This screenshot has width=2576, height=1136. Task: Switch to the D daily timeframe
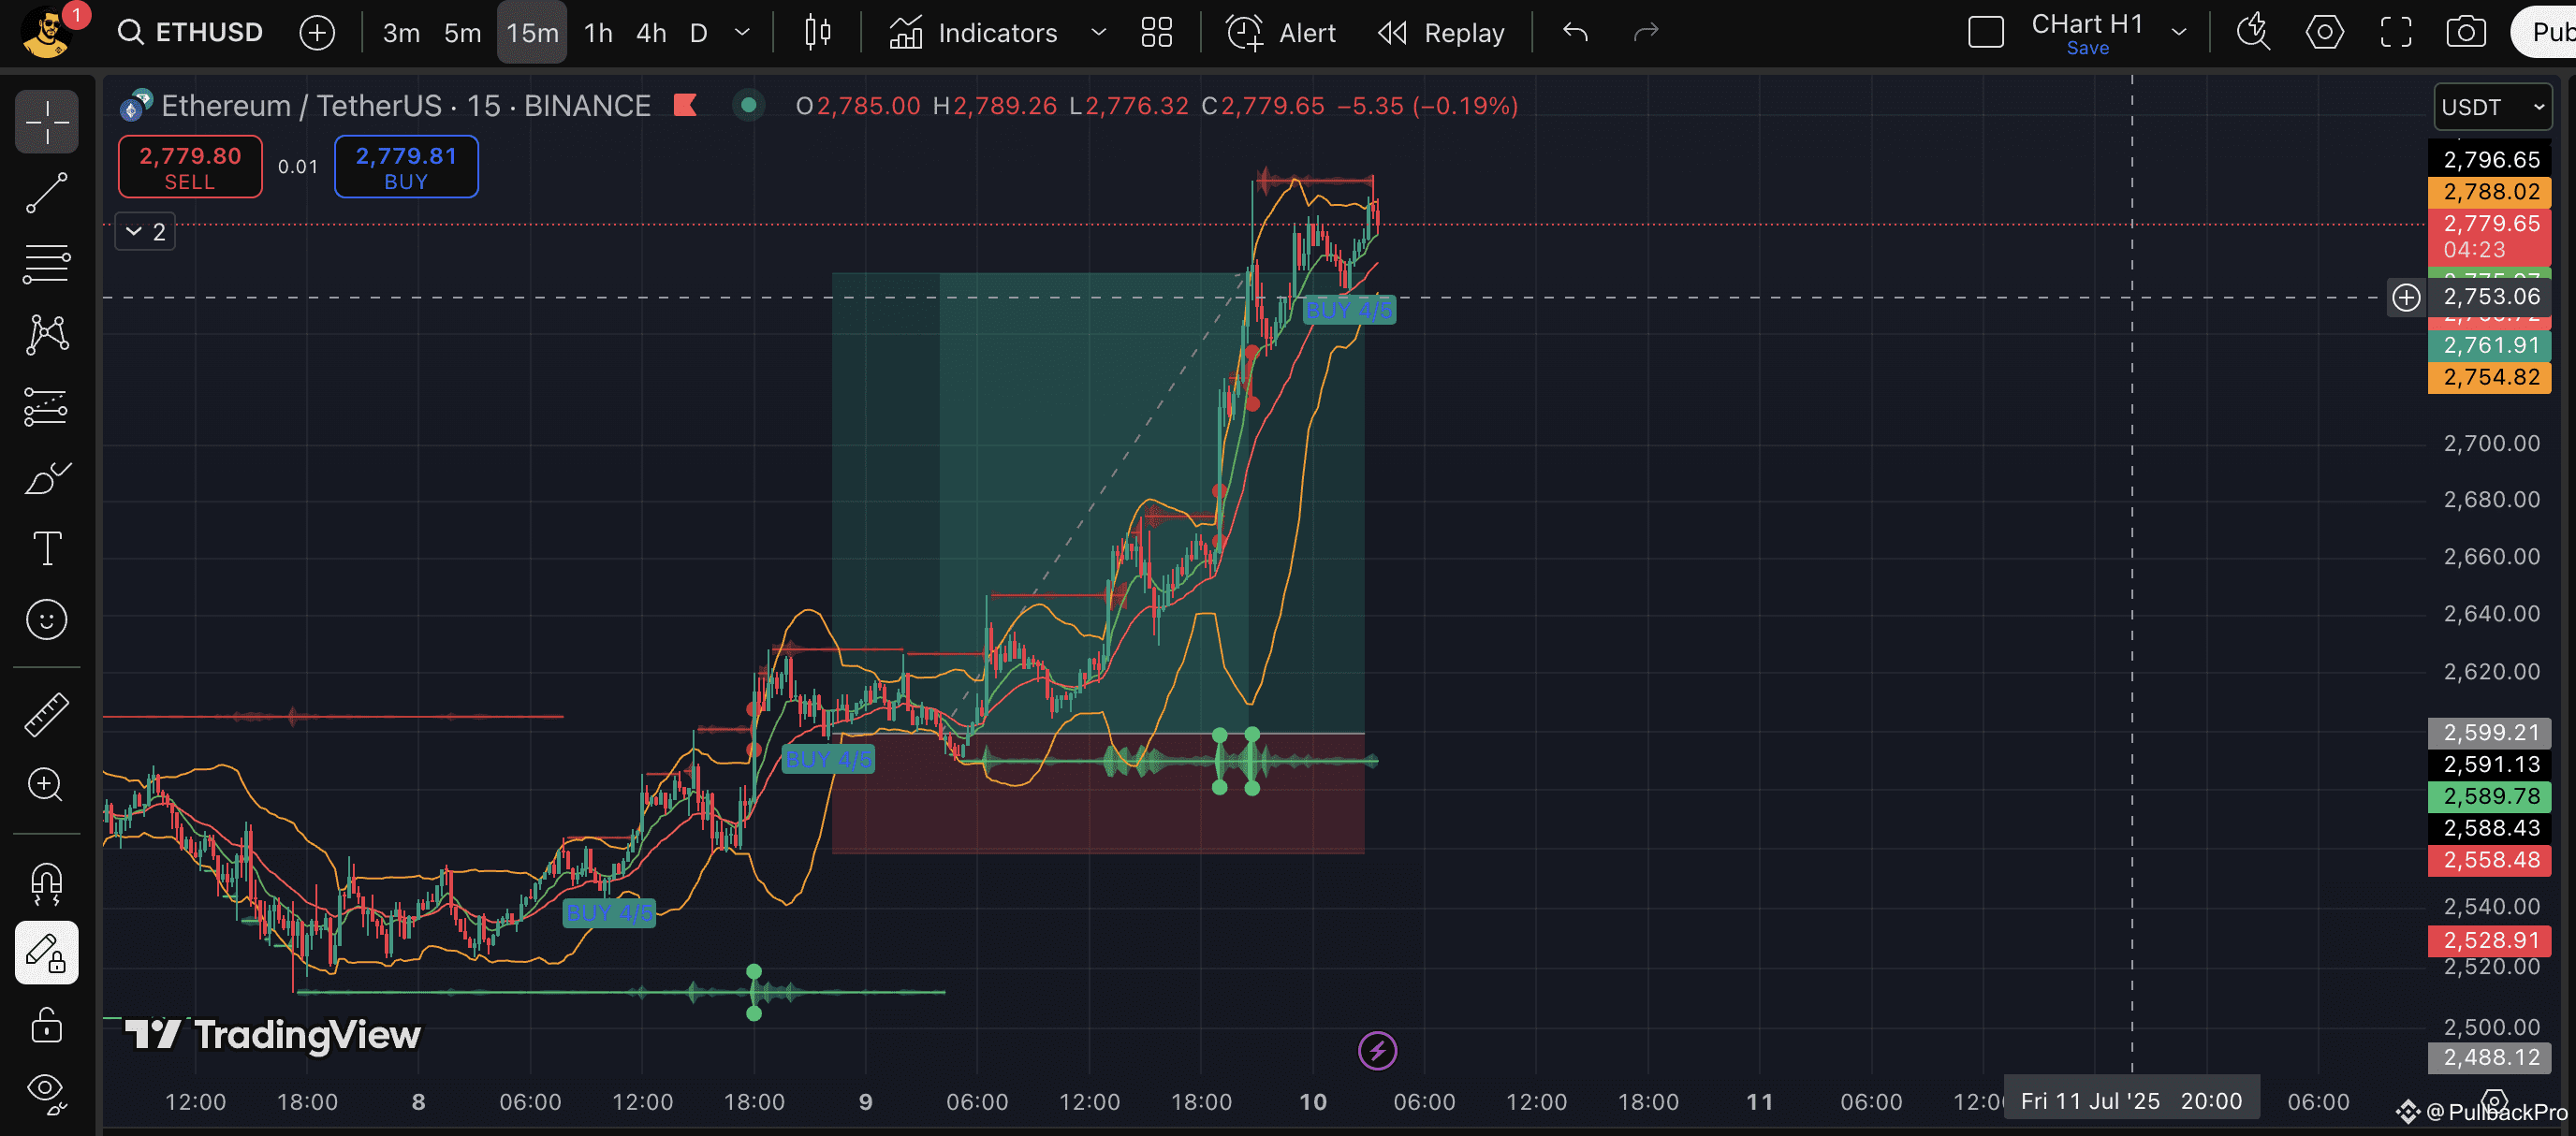click(699, 33)
